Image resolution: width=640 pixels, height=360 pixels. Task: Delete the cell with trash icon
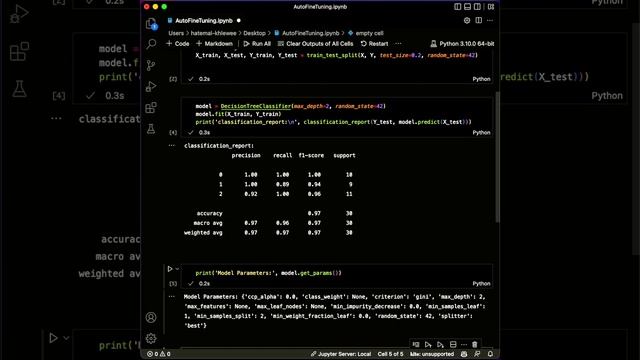(475, 344)
